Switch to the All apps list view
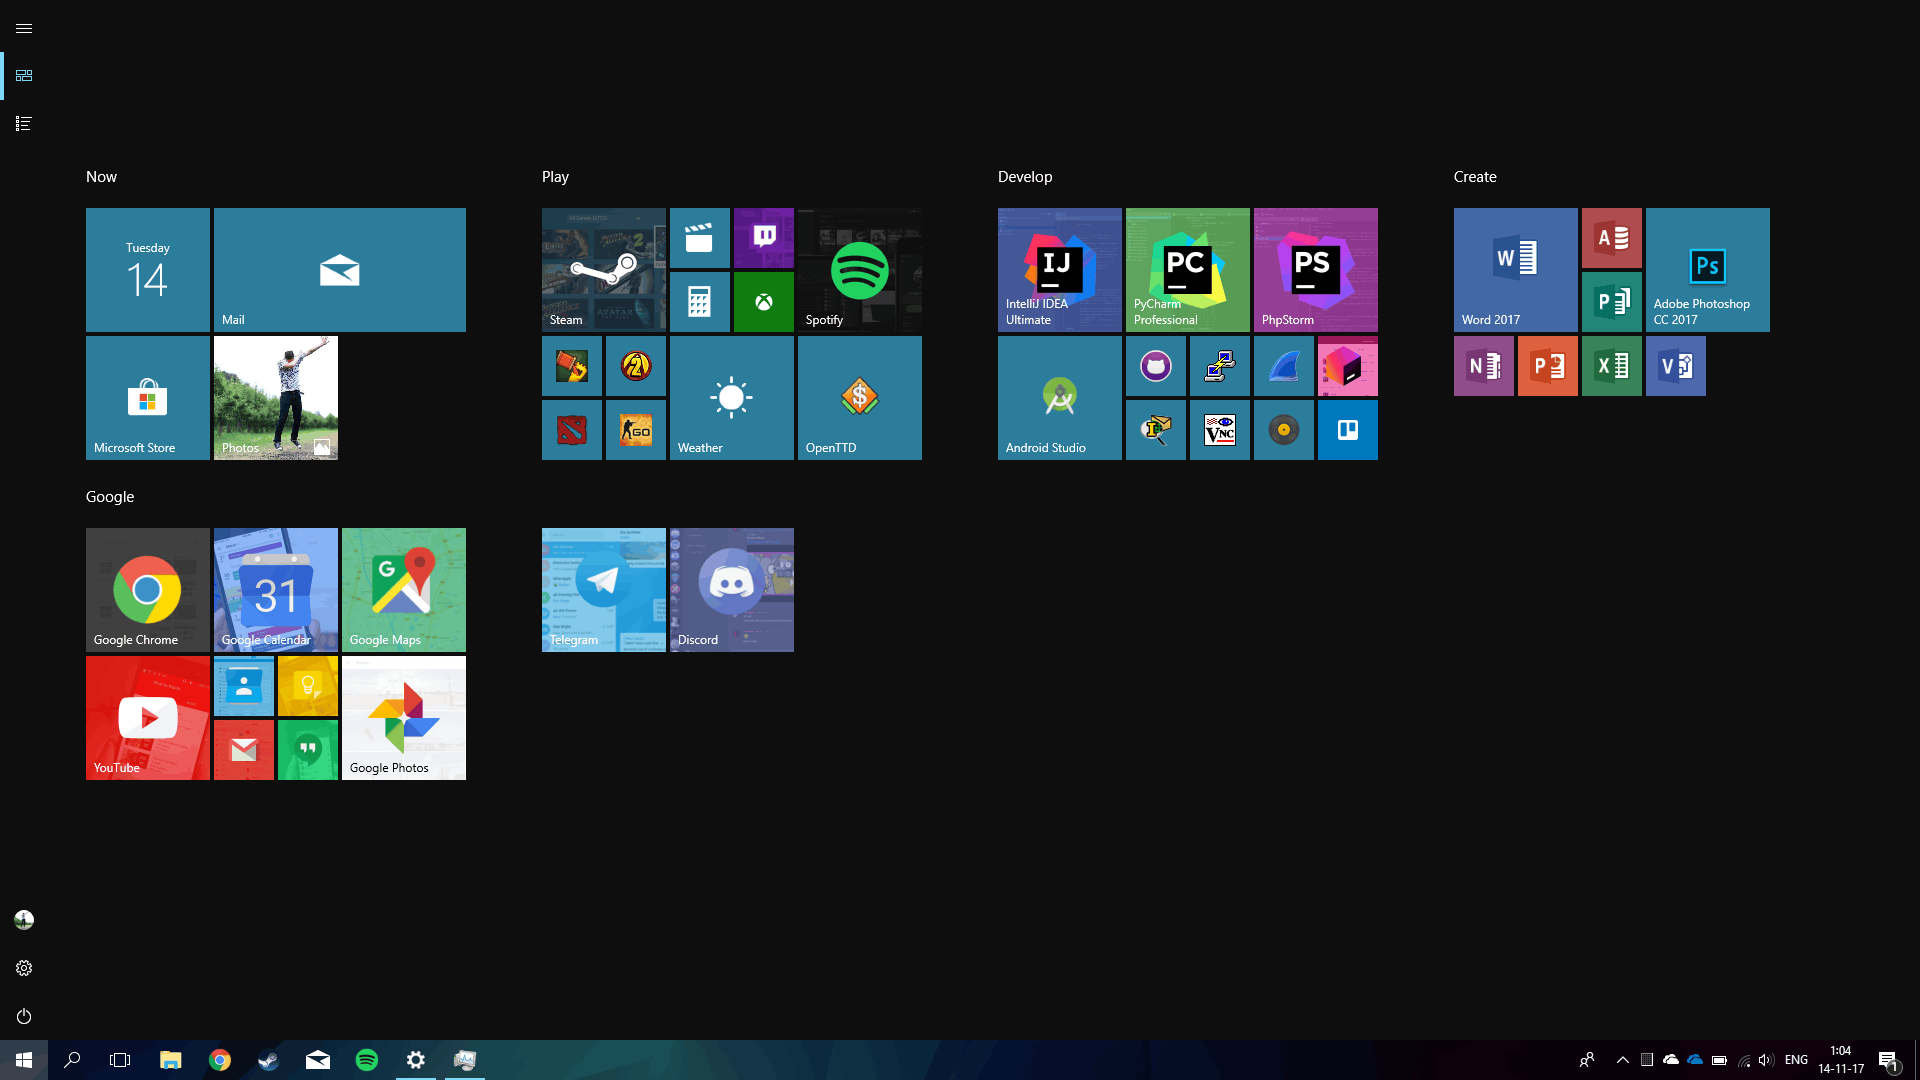1920x1080 pixels. [x=24, y=124]
